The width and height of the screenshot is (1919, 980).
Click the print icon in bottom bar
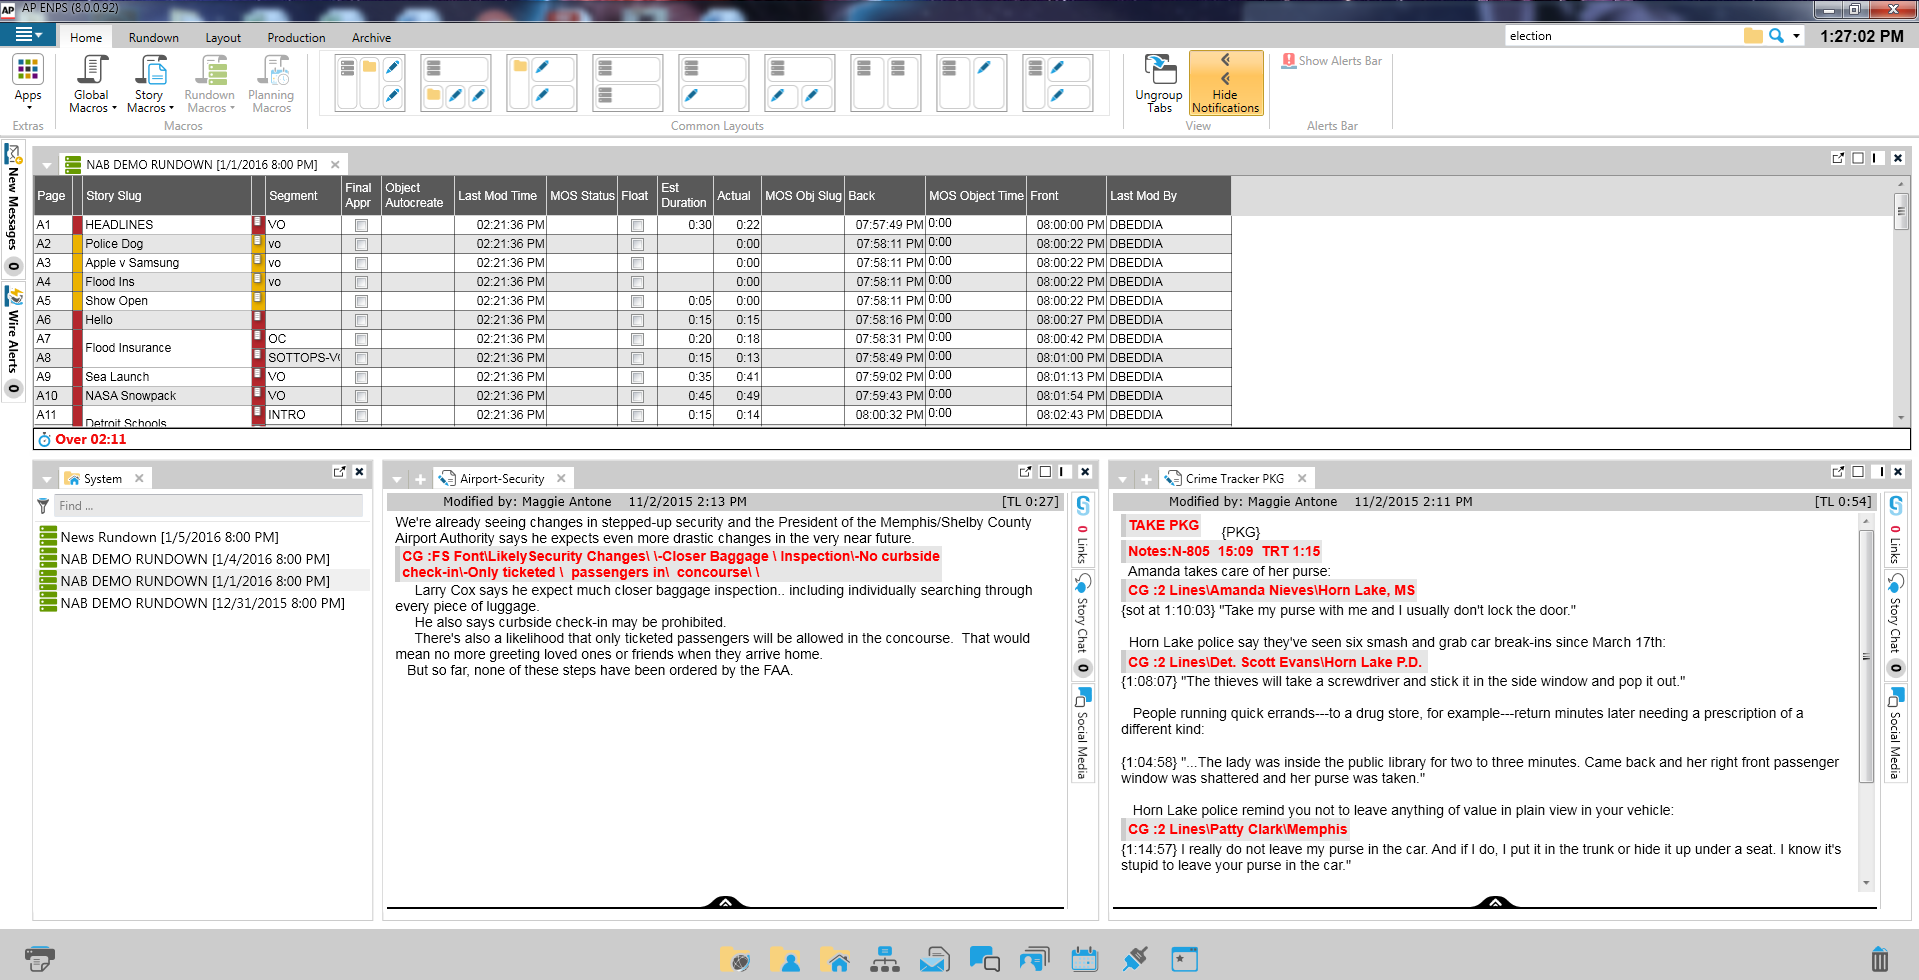coord(39,960)
